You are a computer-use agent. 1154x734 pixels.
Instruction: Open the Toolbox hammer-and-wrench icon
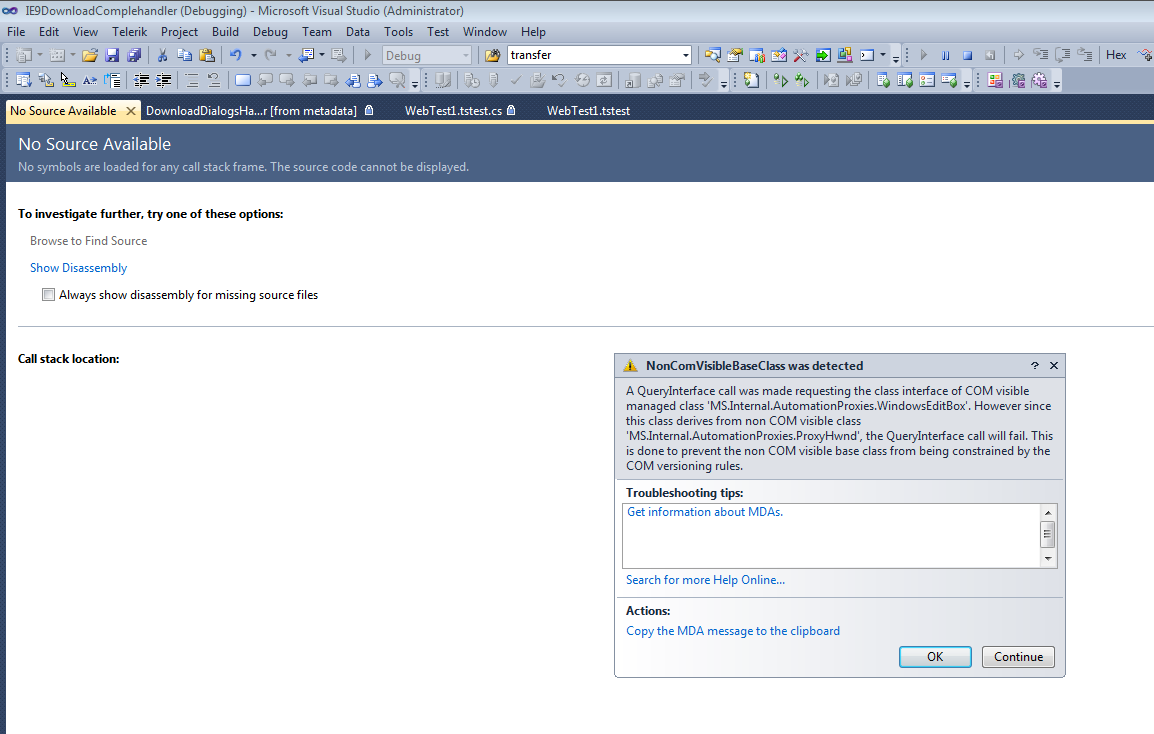[801, 55]
